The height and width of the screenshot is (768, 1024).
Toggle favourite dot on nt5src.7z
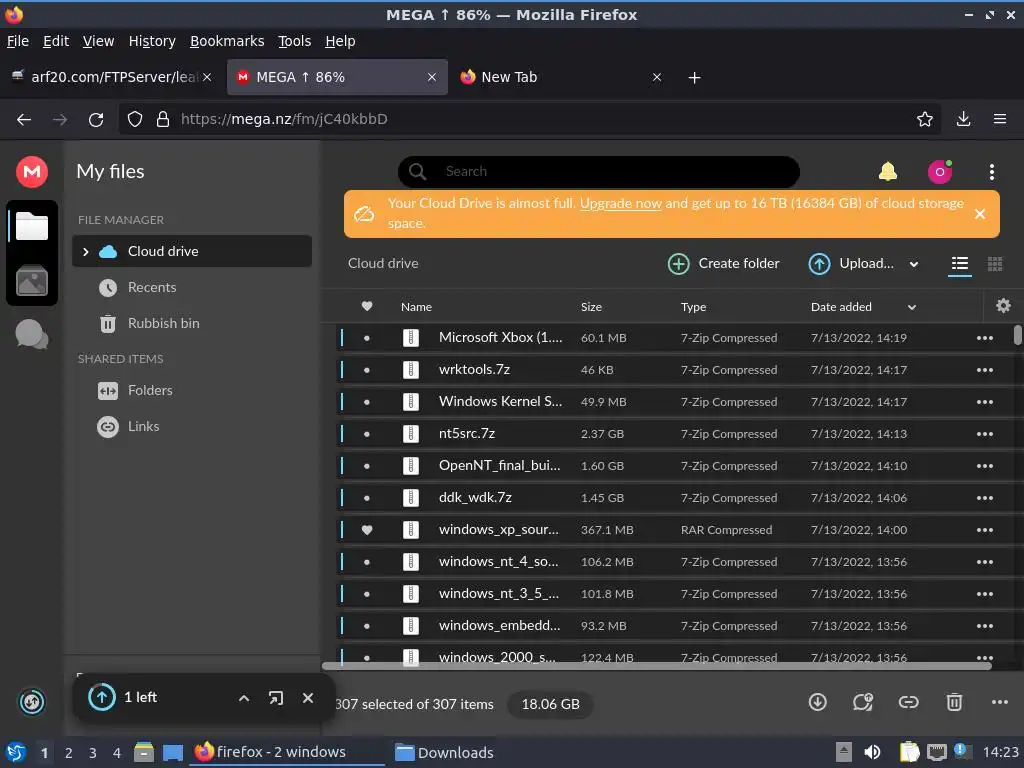pyautogui.click(x=367, y=434)
